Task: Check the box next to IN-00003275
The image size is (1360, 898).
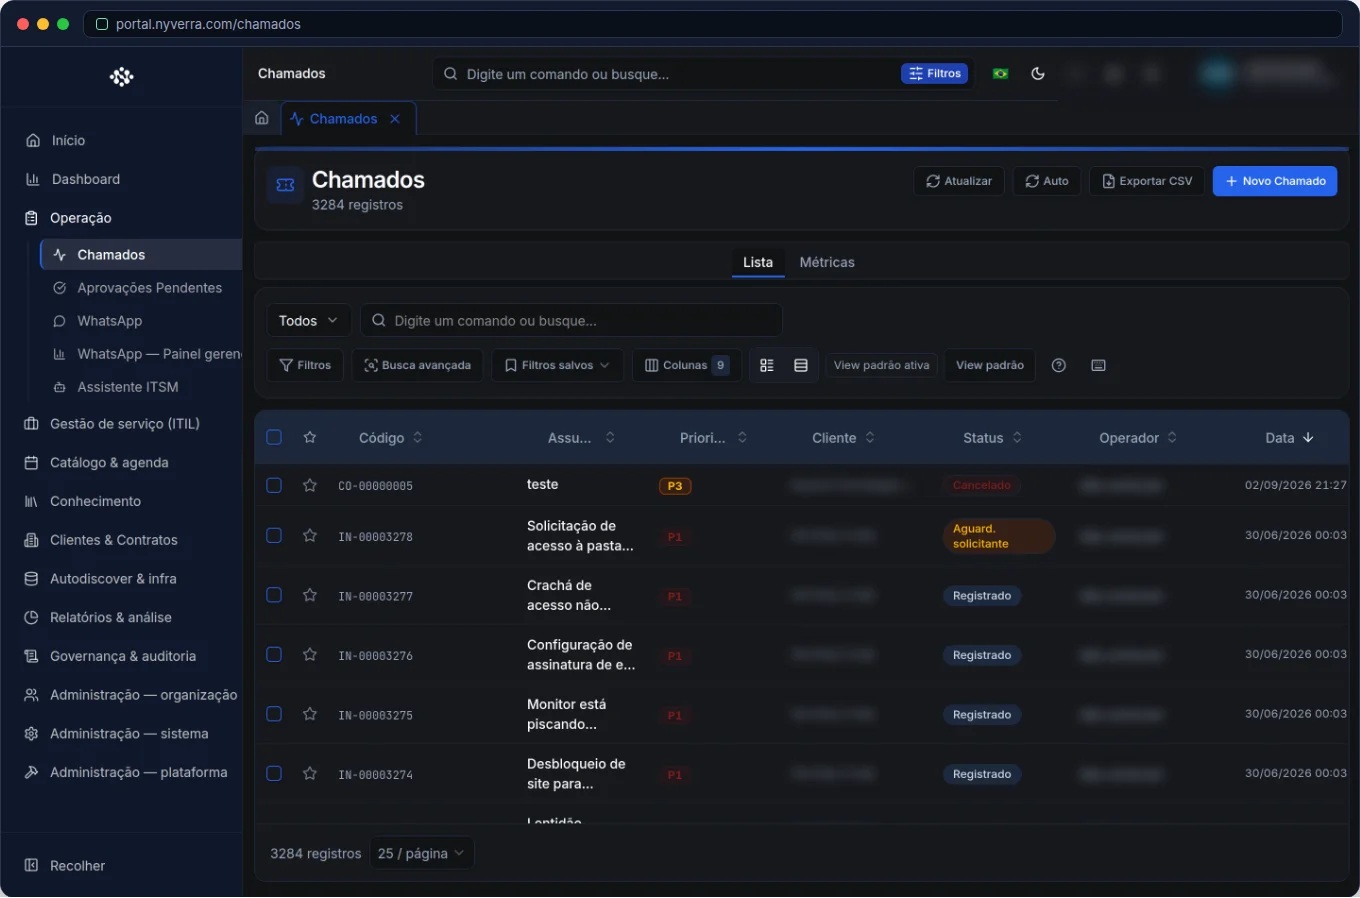Action: tap(274, 715)
